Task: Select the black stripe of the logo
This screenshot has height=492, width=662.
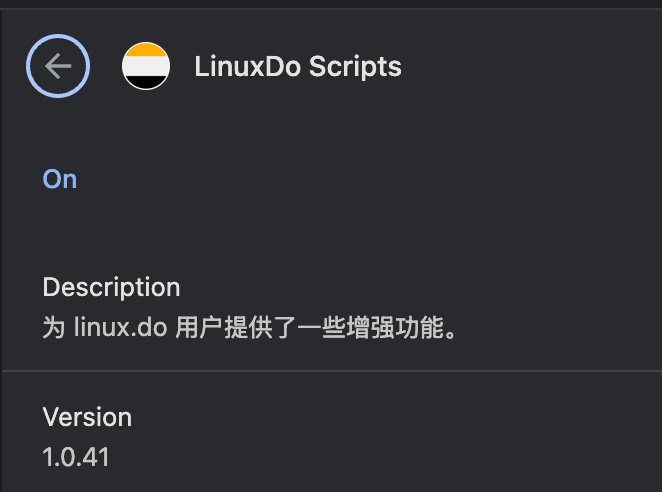Action: click(x=146, y=82)
